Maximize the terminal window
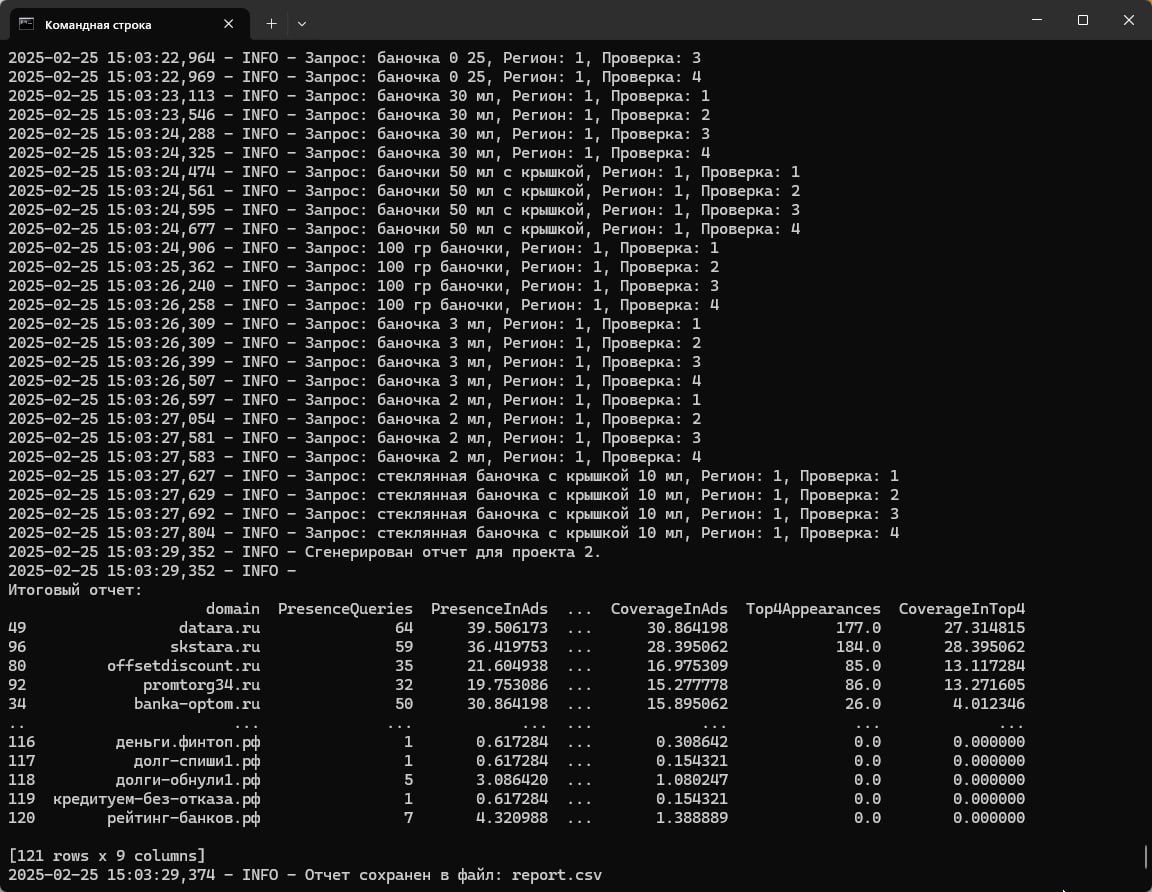The height and width of the screenshot is (892, 1152). [1082, 20]
